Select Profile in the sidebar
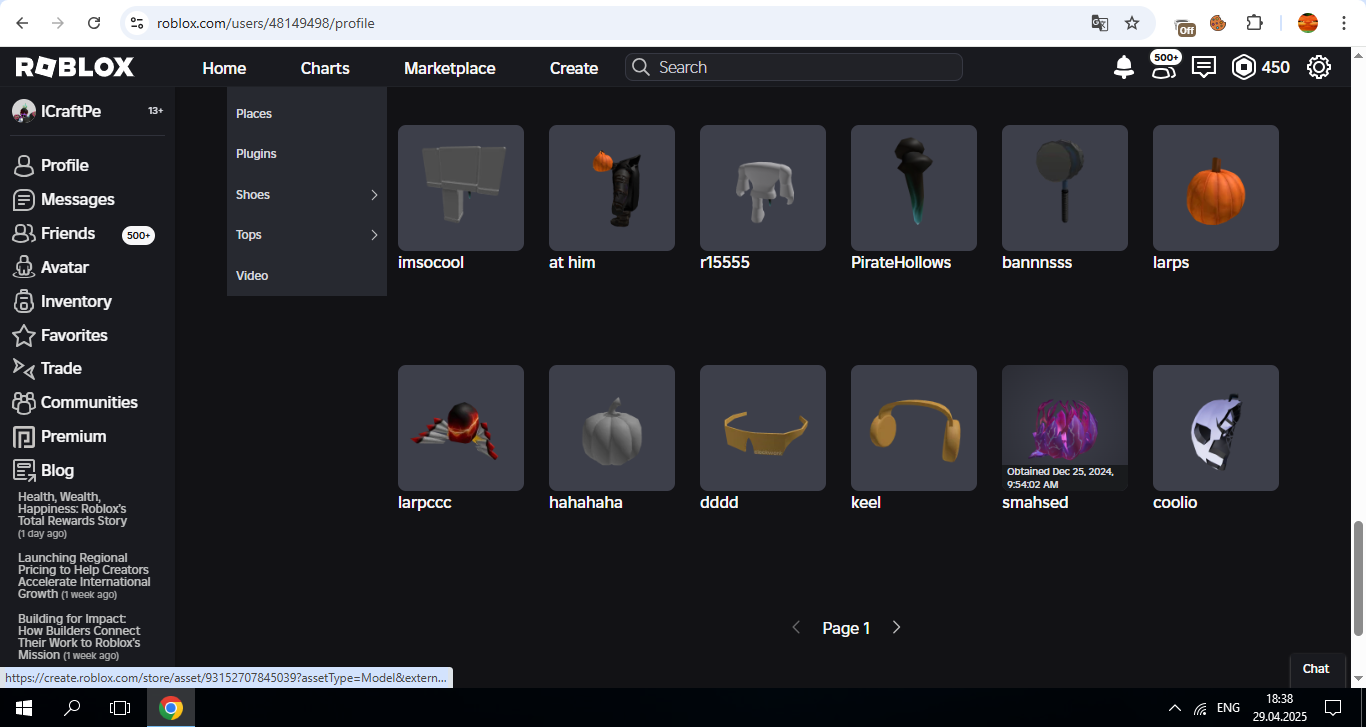This screenshot has width=1366, height=727. 62,165
